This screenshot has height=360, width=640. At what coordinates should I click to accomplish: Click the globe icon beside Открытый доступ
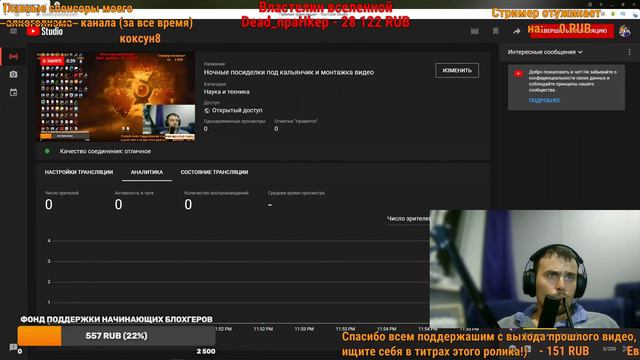[207, 111]
